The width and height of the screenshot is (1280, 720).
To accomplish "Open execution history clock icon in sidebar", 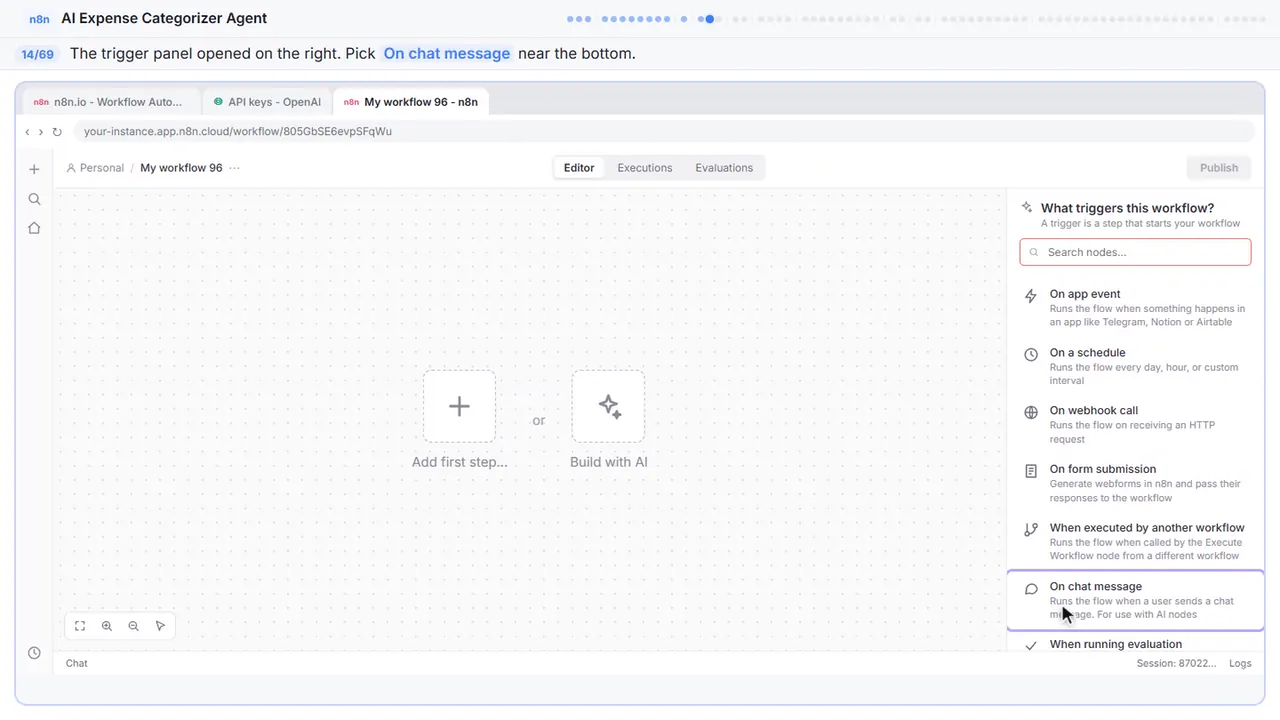I will point(34,653).
